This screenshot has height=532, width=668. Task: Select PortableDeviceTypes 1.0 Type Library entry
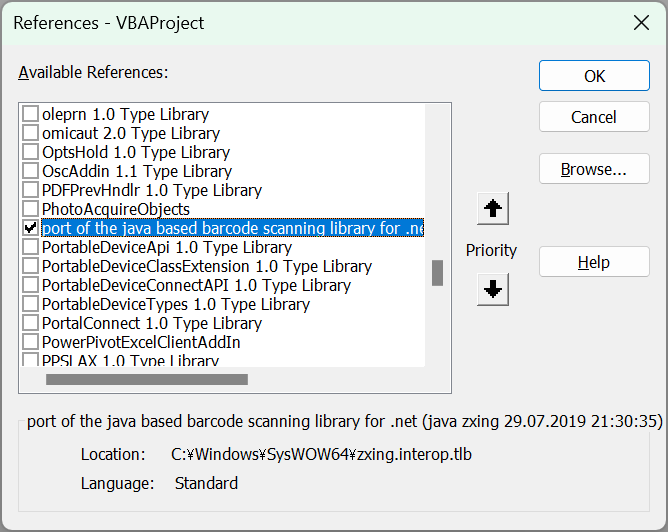pyautogui.click(x=176, y=304)
